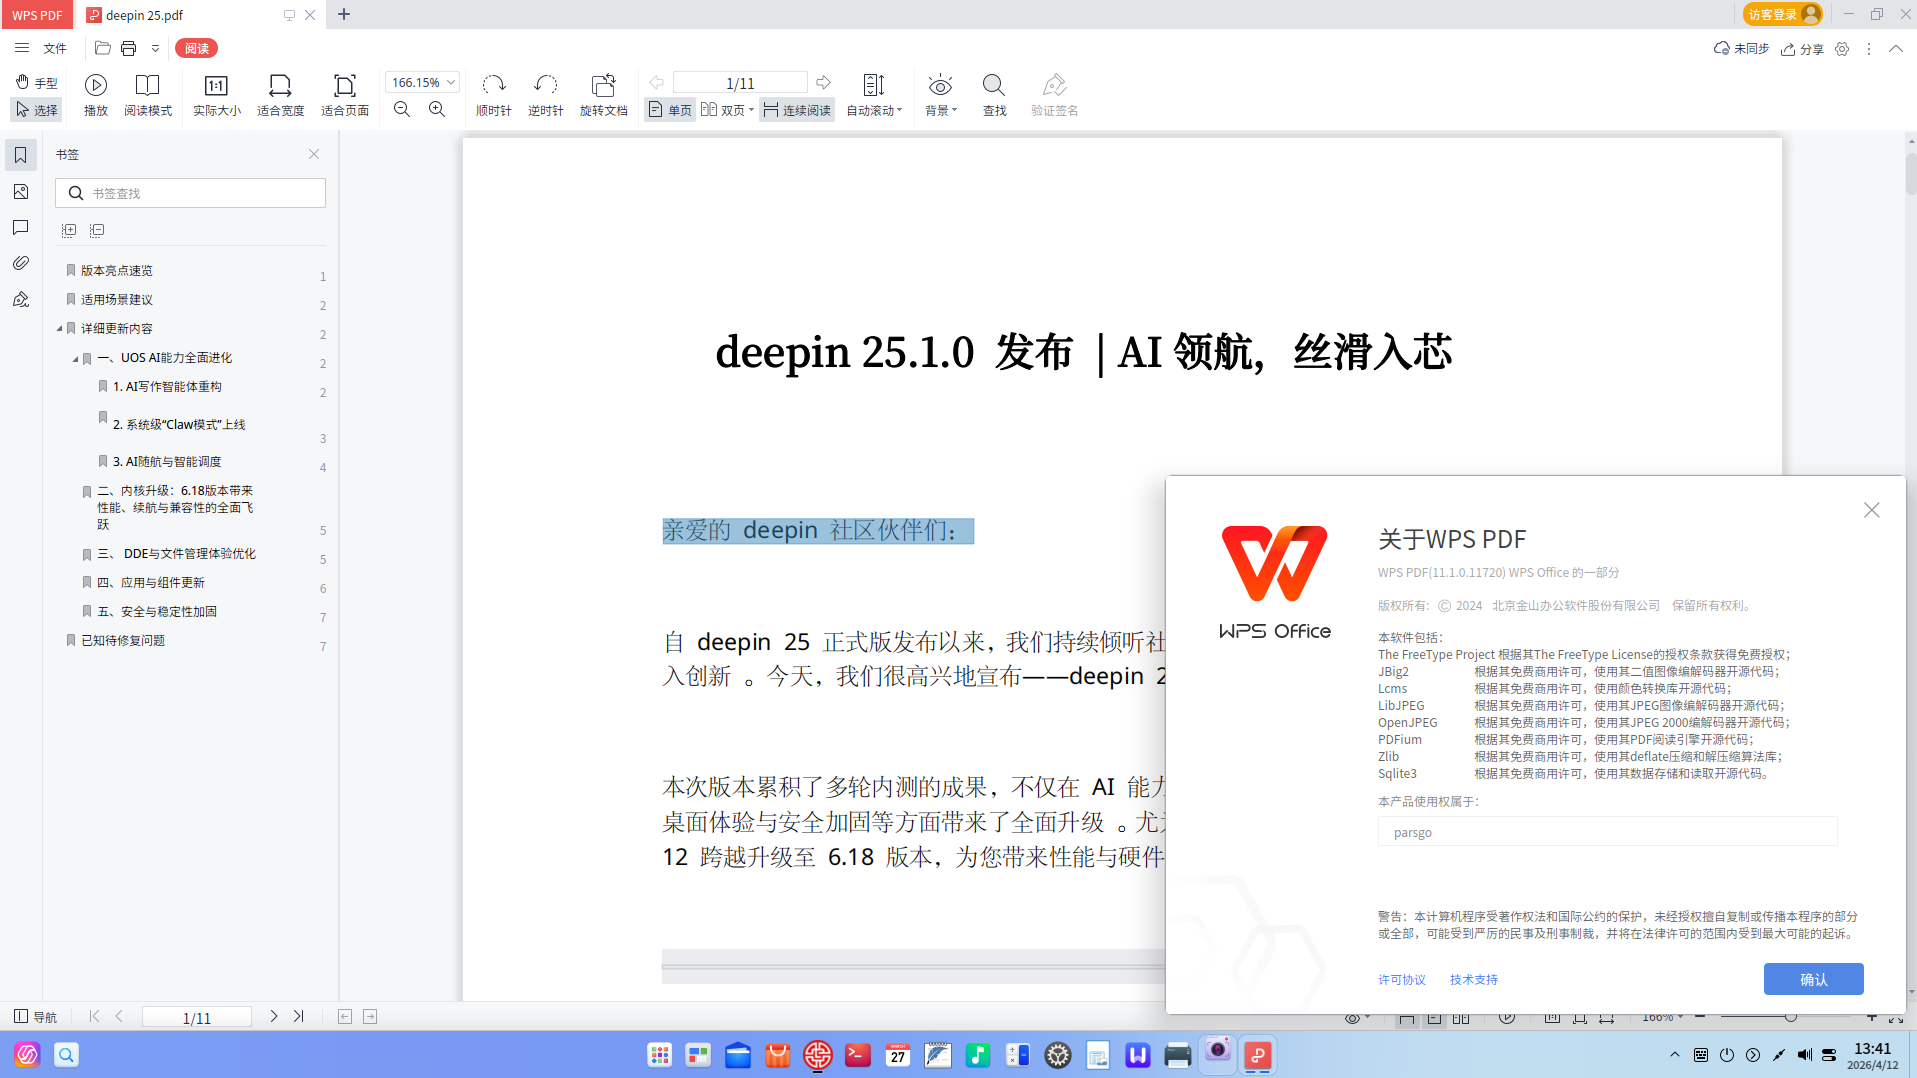The width and height of the screenshot is (1917, 1078).
Task: Start slideshow with the 播放 icon
Action: [x=95, y=95]
